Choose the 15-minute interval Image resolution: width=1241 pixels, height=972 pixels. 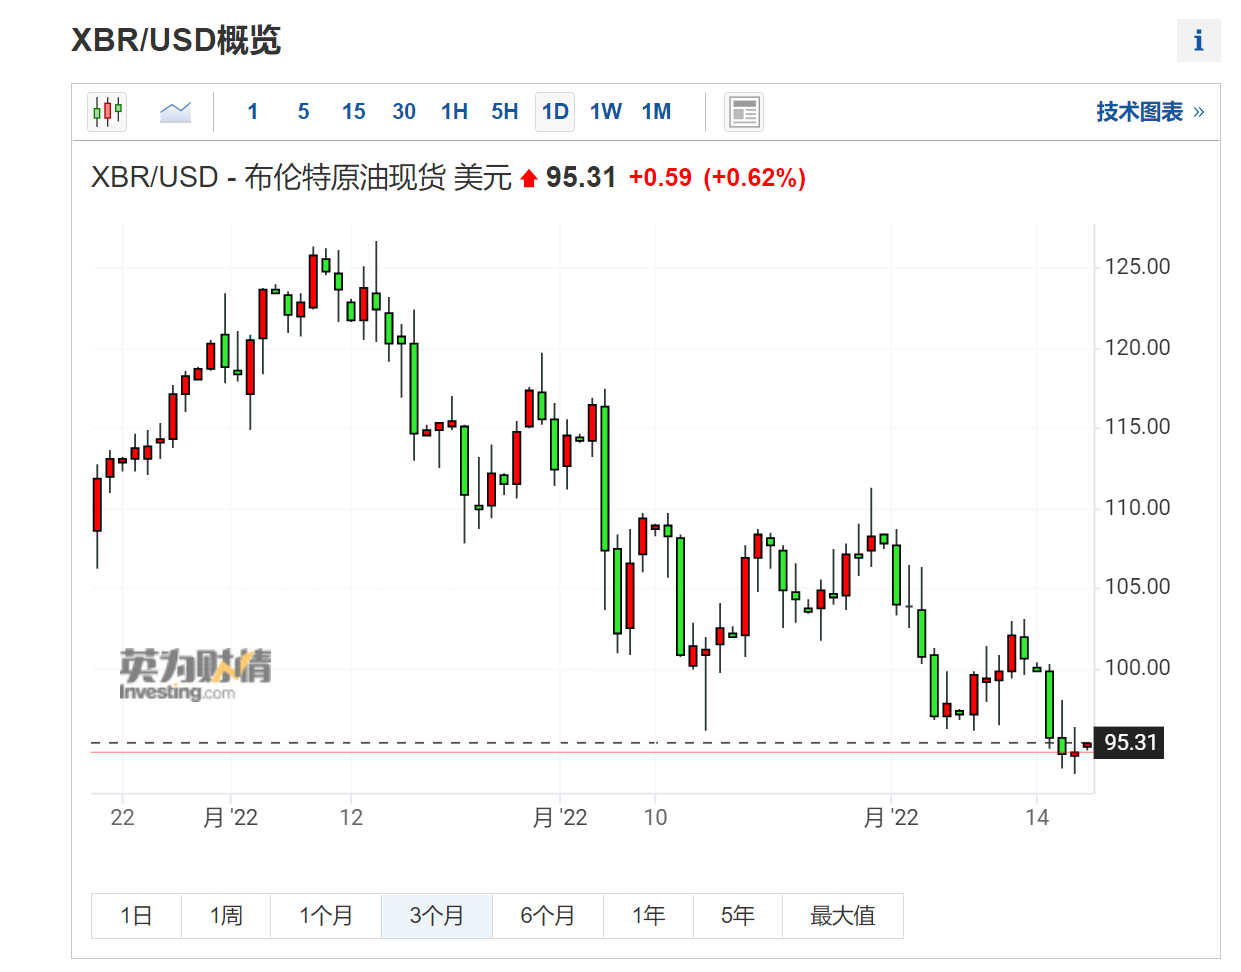click(x=353, y=112)
